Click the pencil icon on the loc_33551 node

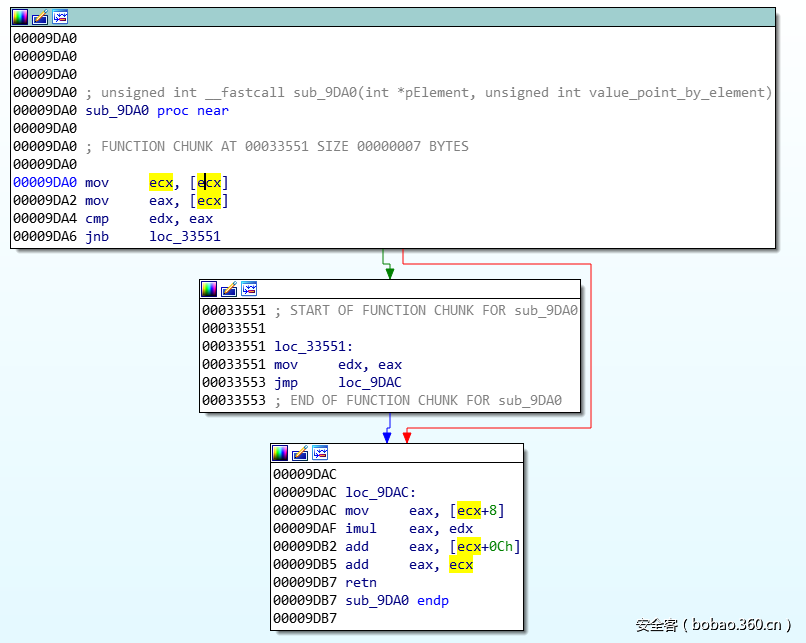coord(229,289)
